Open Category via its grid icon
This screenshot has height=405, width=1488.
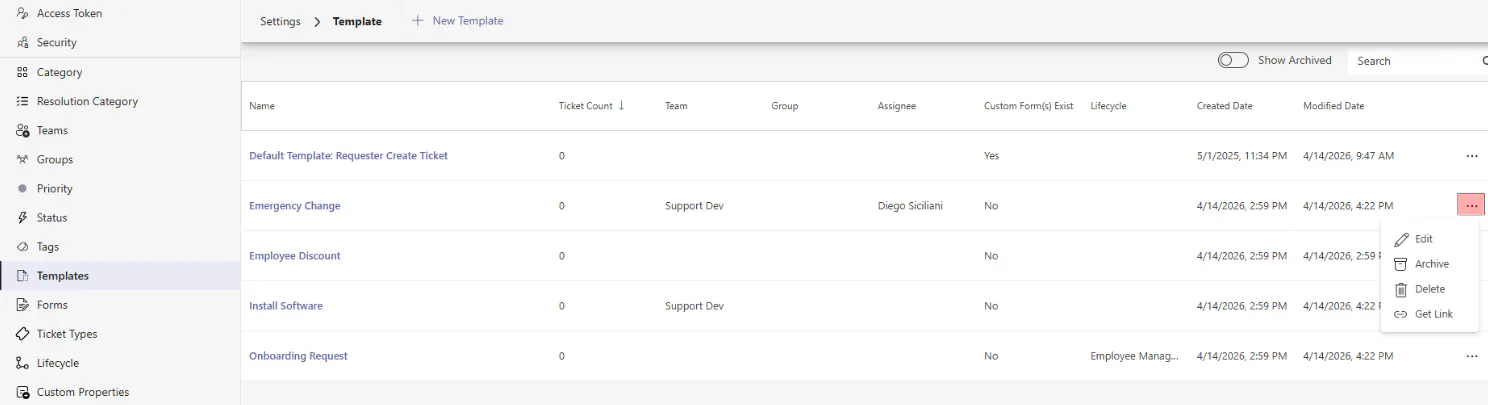pyautogui.click(x=22, y=72)
